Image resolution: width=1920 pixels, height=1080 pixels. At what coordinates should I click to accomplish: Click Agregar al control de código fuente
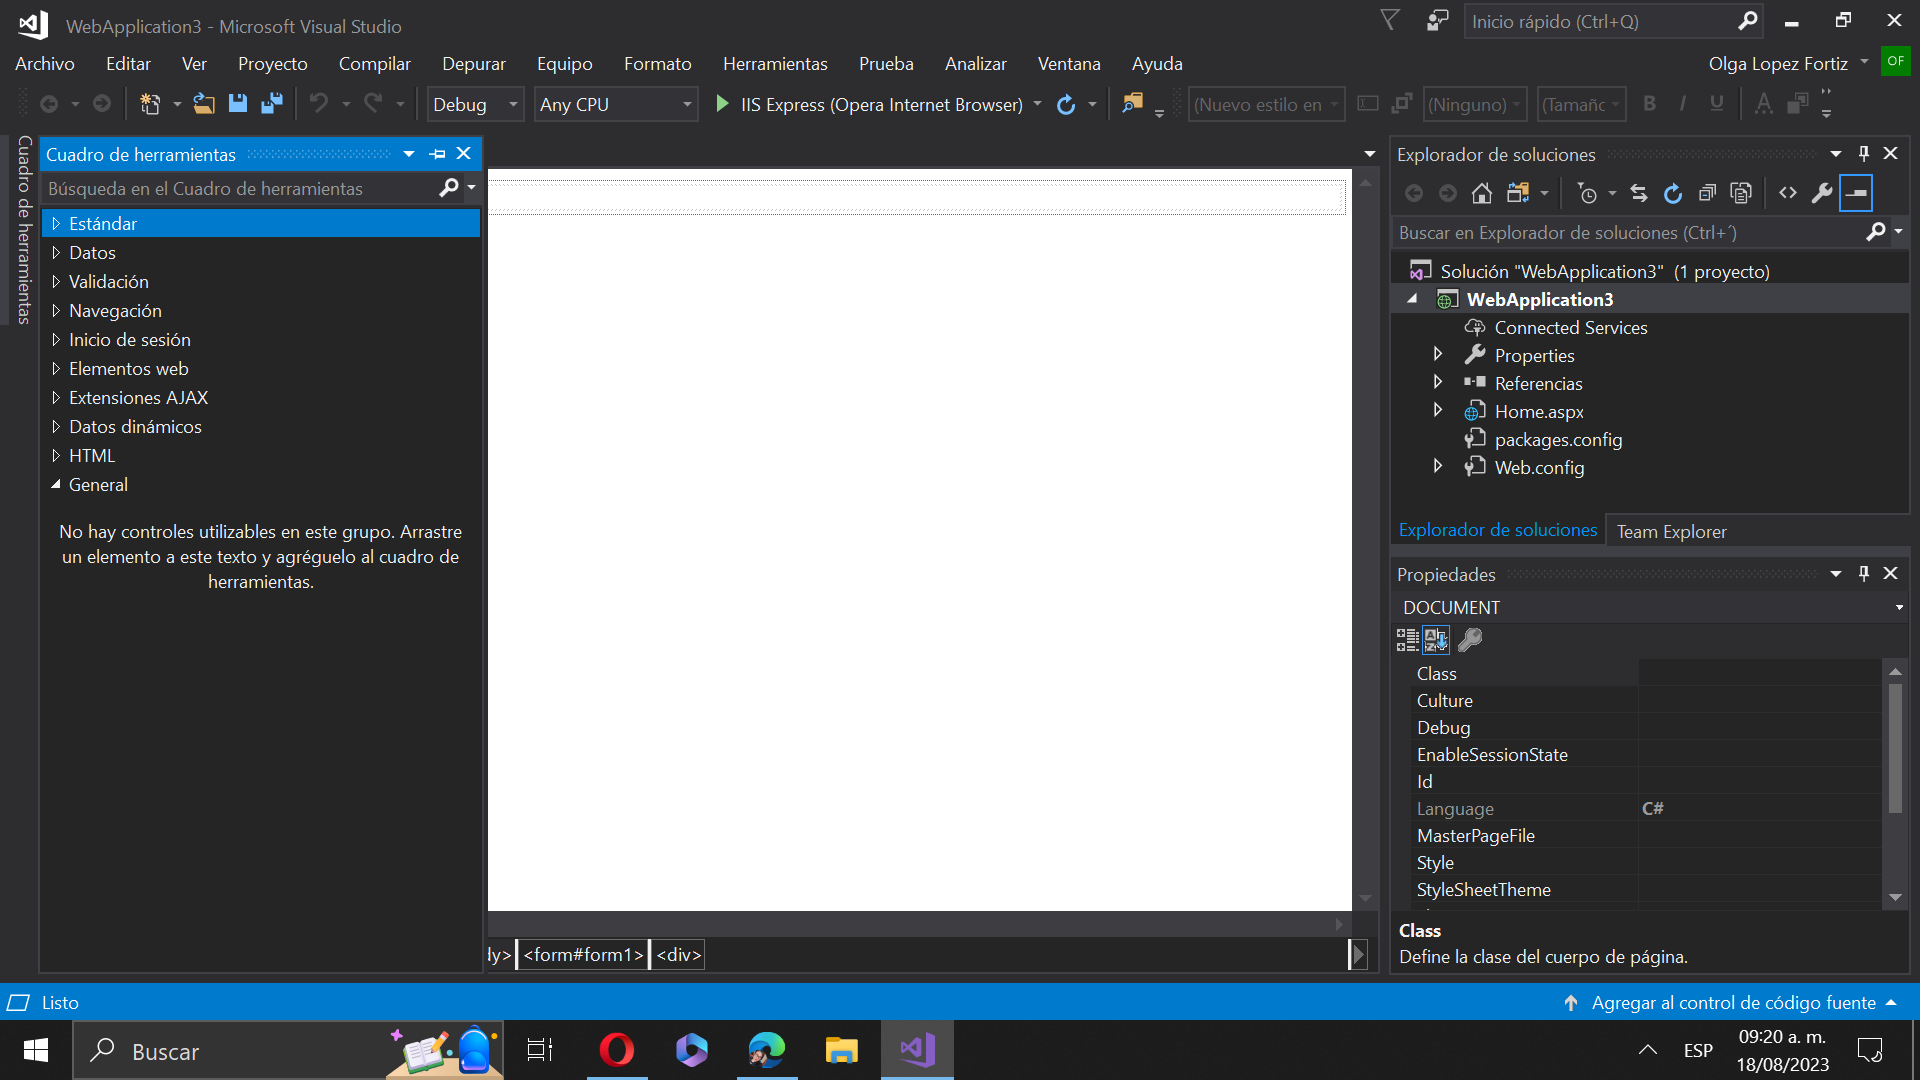point(1732,1002)
